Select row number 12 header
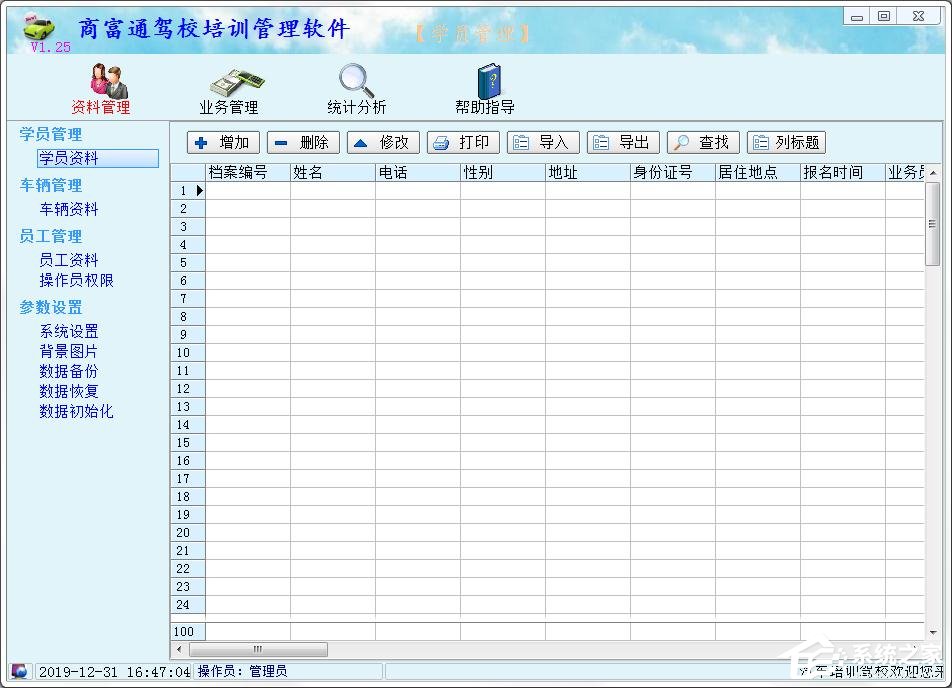952x688 pixels. (x=188, y=389)
